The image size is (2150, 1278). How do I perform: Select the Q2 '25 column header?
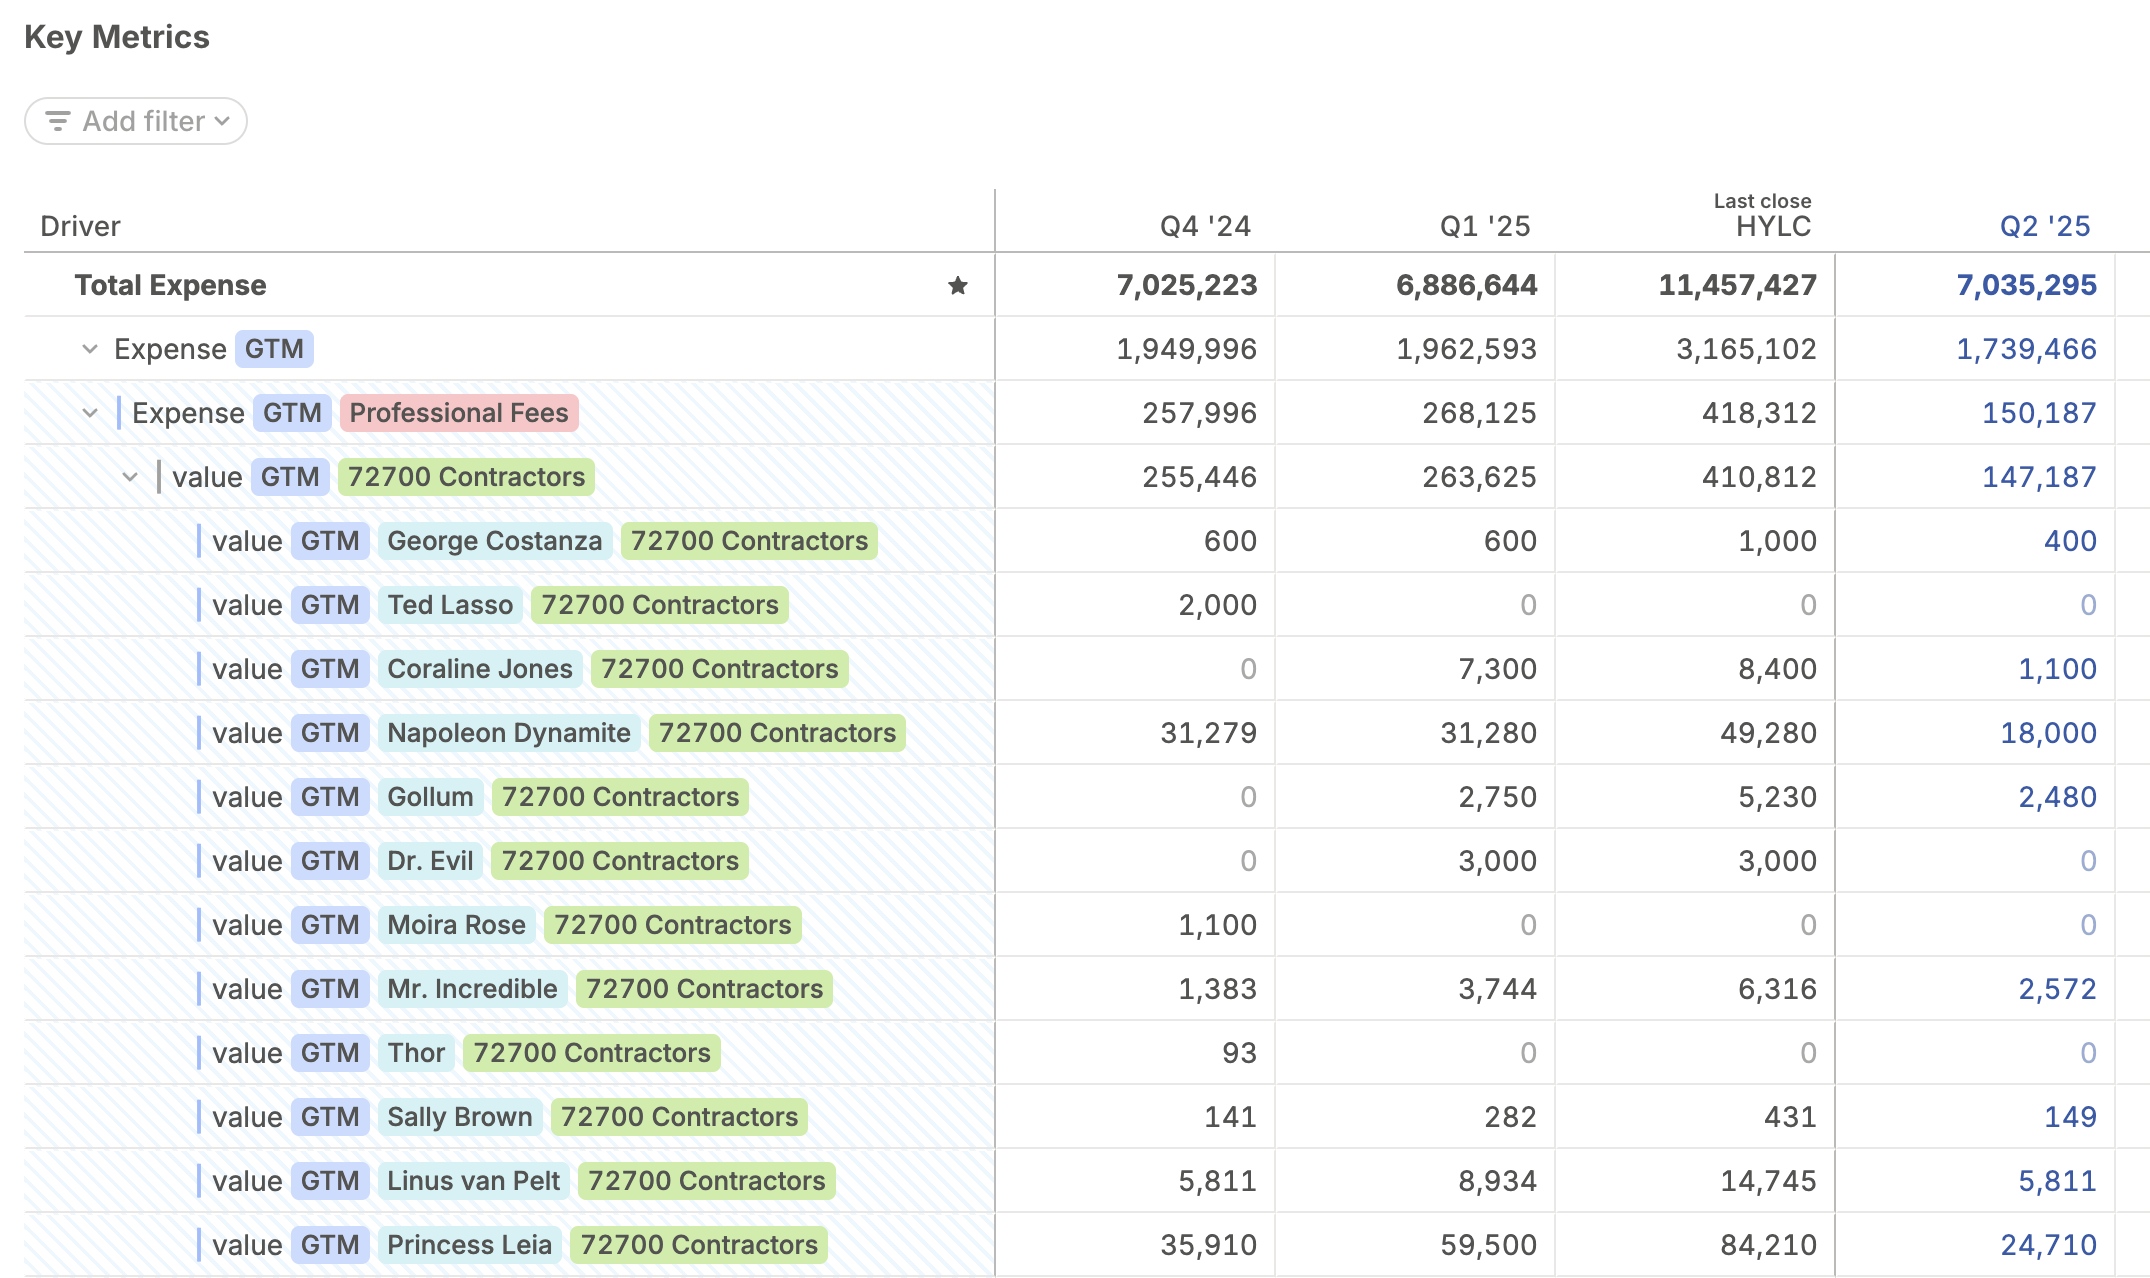click(x=2044, y=226)
